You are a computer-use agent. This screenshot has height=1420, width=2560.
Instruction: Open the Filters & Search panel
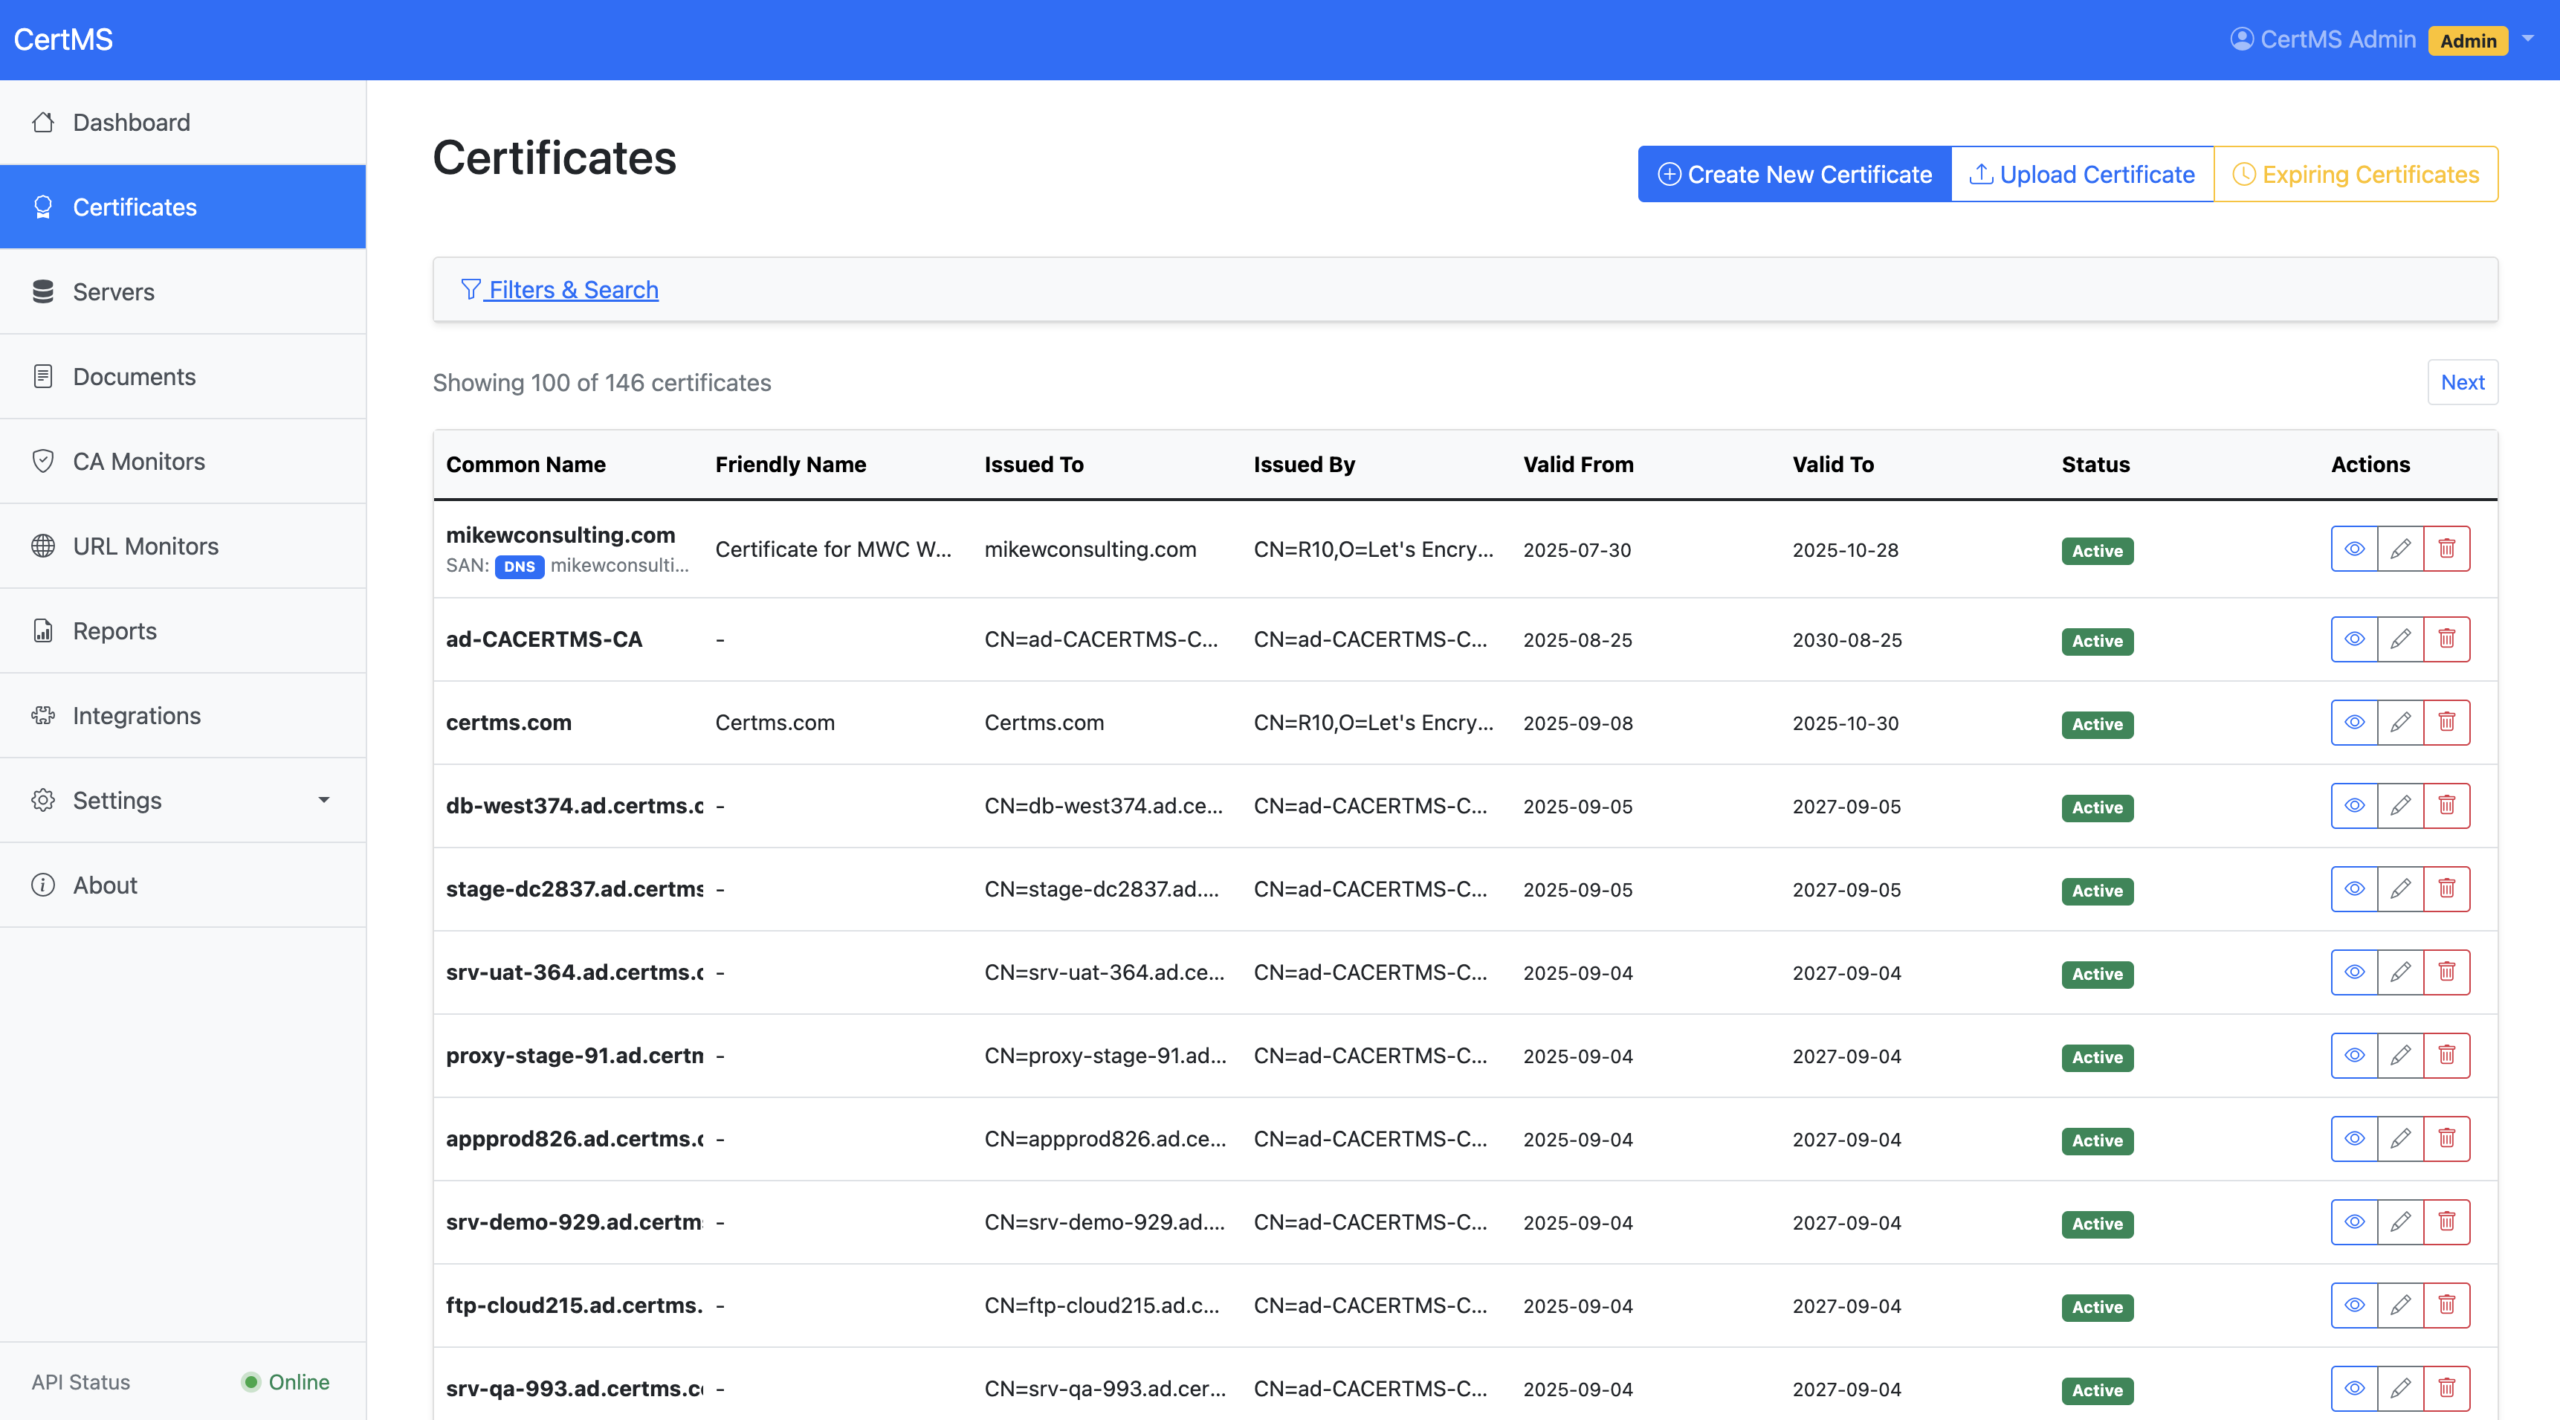click(x=560, y=290)
